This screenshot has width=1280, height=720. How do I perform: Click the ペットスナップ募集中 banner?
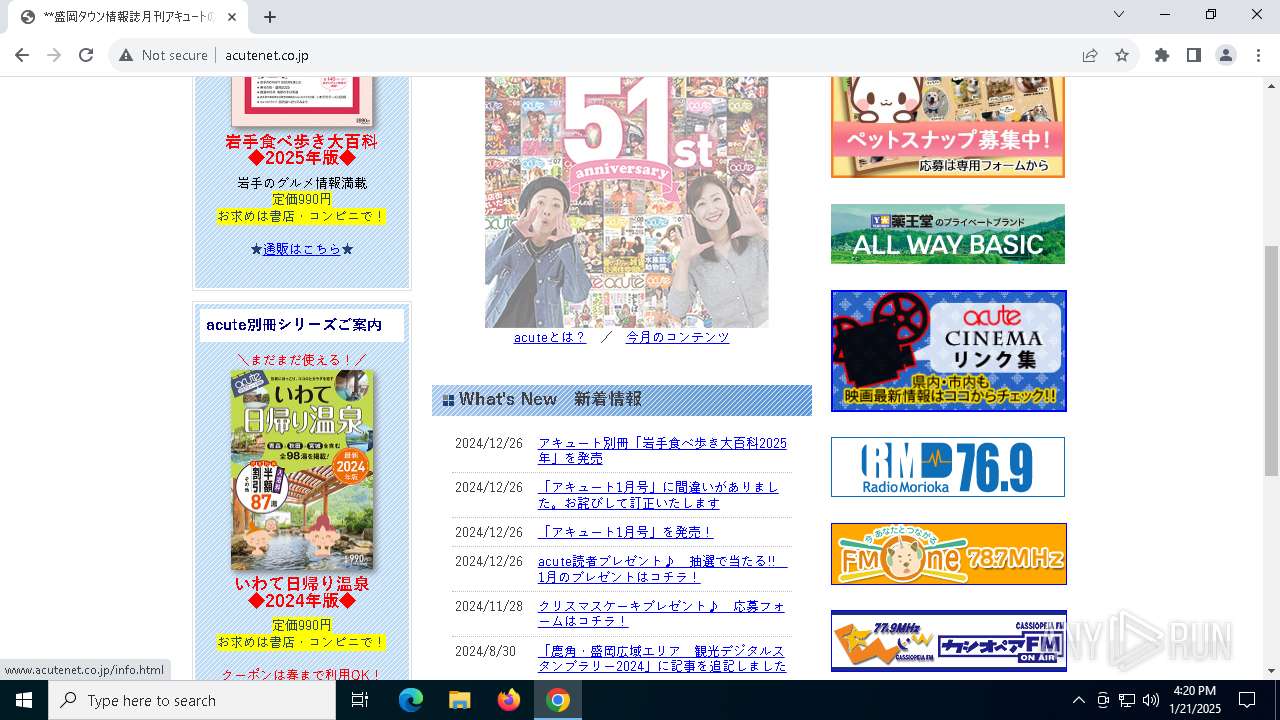(948, 127)
